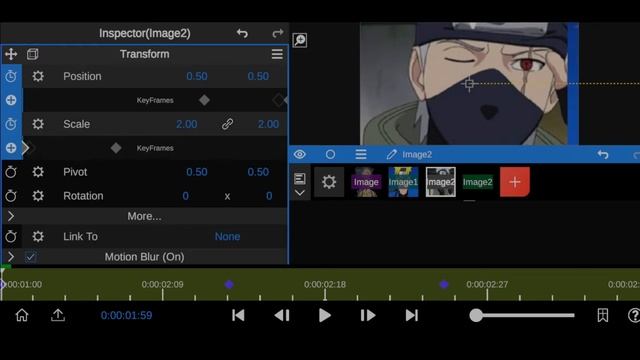The height and width of the screenshot is (360, 640).
Task: Open the layer bar hamburger menu
Action: click(361, 154)
